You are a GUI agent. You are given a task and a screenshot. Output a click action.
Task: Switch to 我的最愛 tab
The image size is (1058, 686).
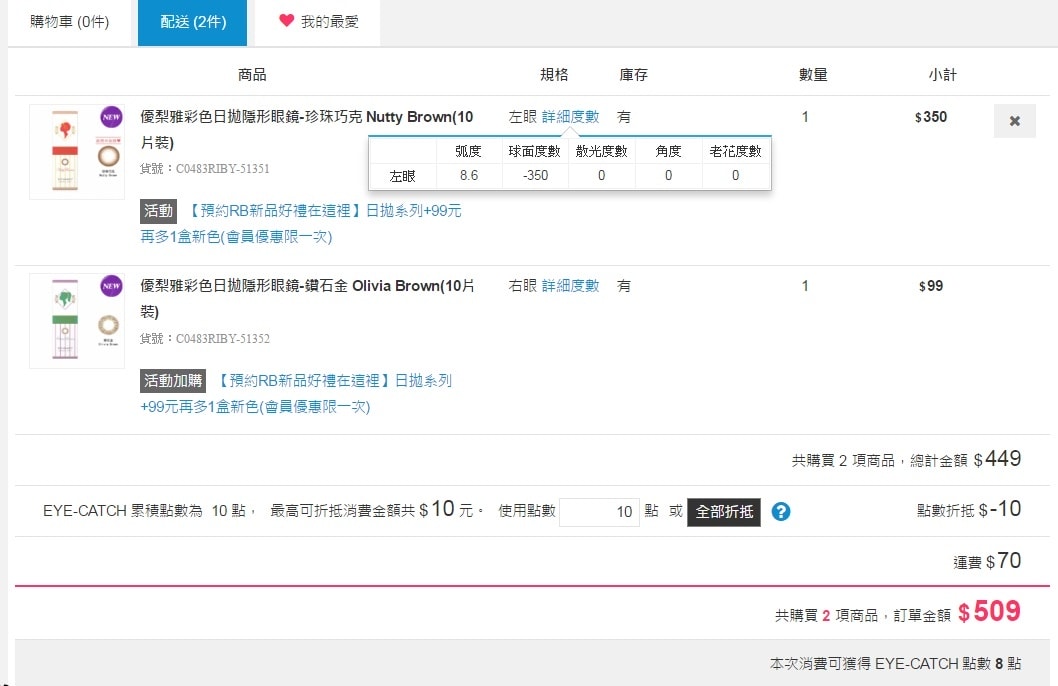pyautogui.click(x=318, y=22)
